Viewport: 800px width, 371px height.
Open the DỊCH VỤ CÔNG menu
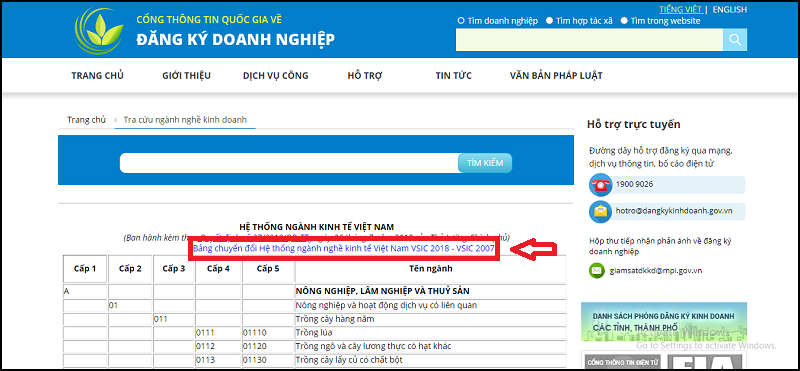point(276,76)
